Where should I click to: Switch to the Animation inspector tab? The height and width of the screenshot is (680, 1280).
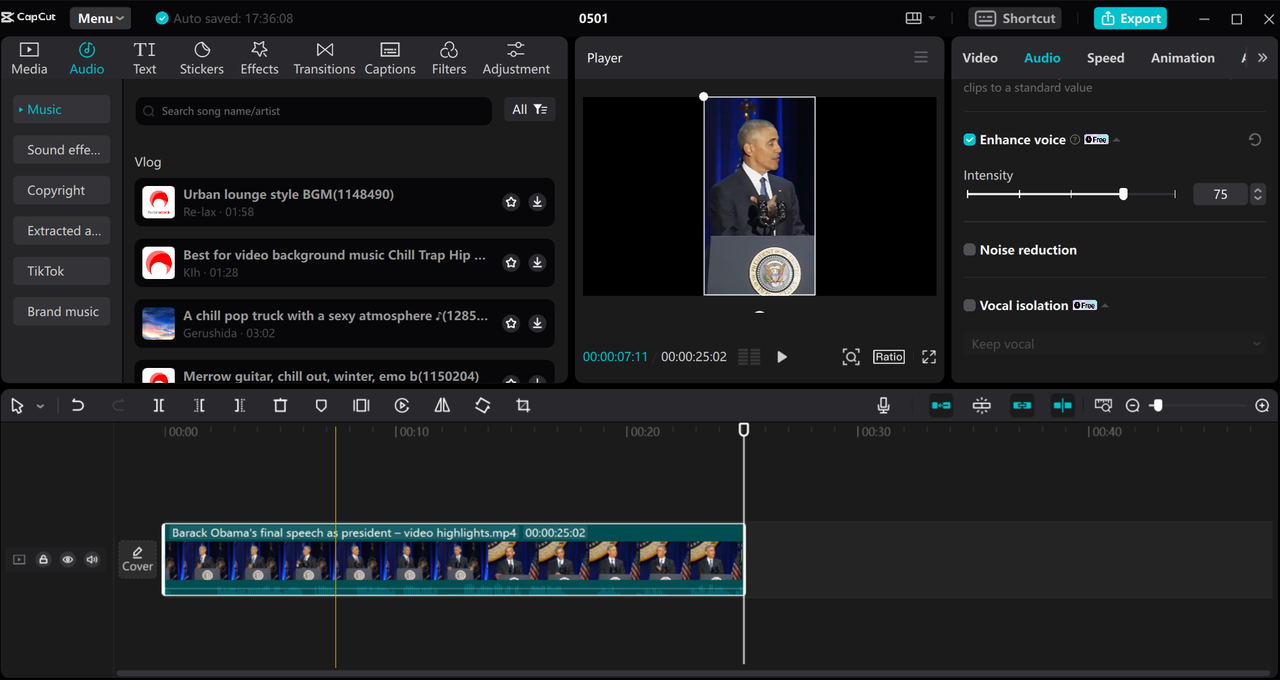(1182, 58)
